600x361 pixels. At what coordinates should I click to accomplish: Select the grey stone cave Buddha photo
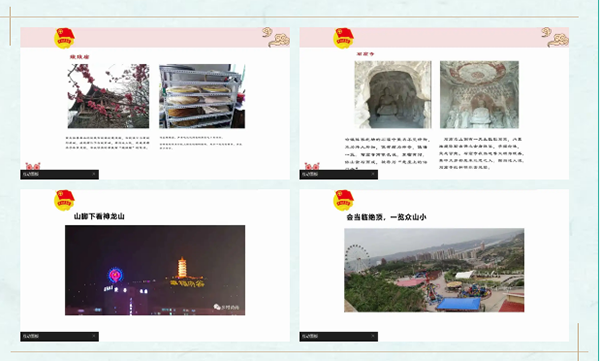point(393,94)
